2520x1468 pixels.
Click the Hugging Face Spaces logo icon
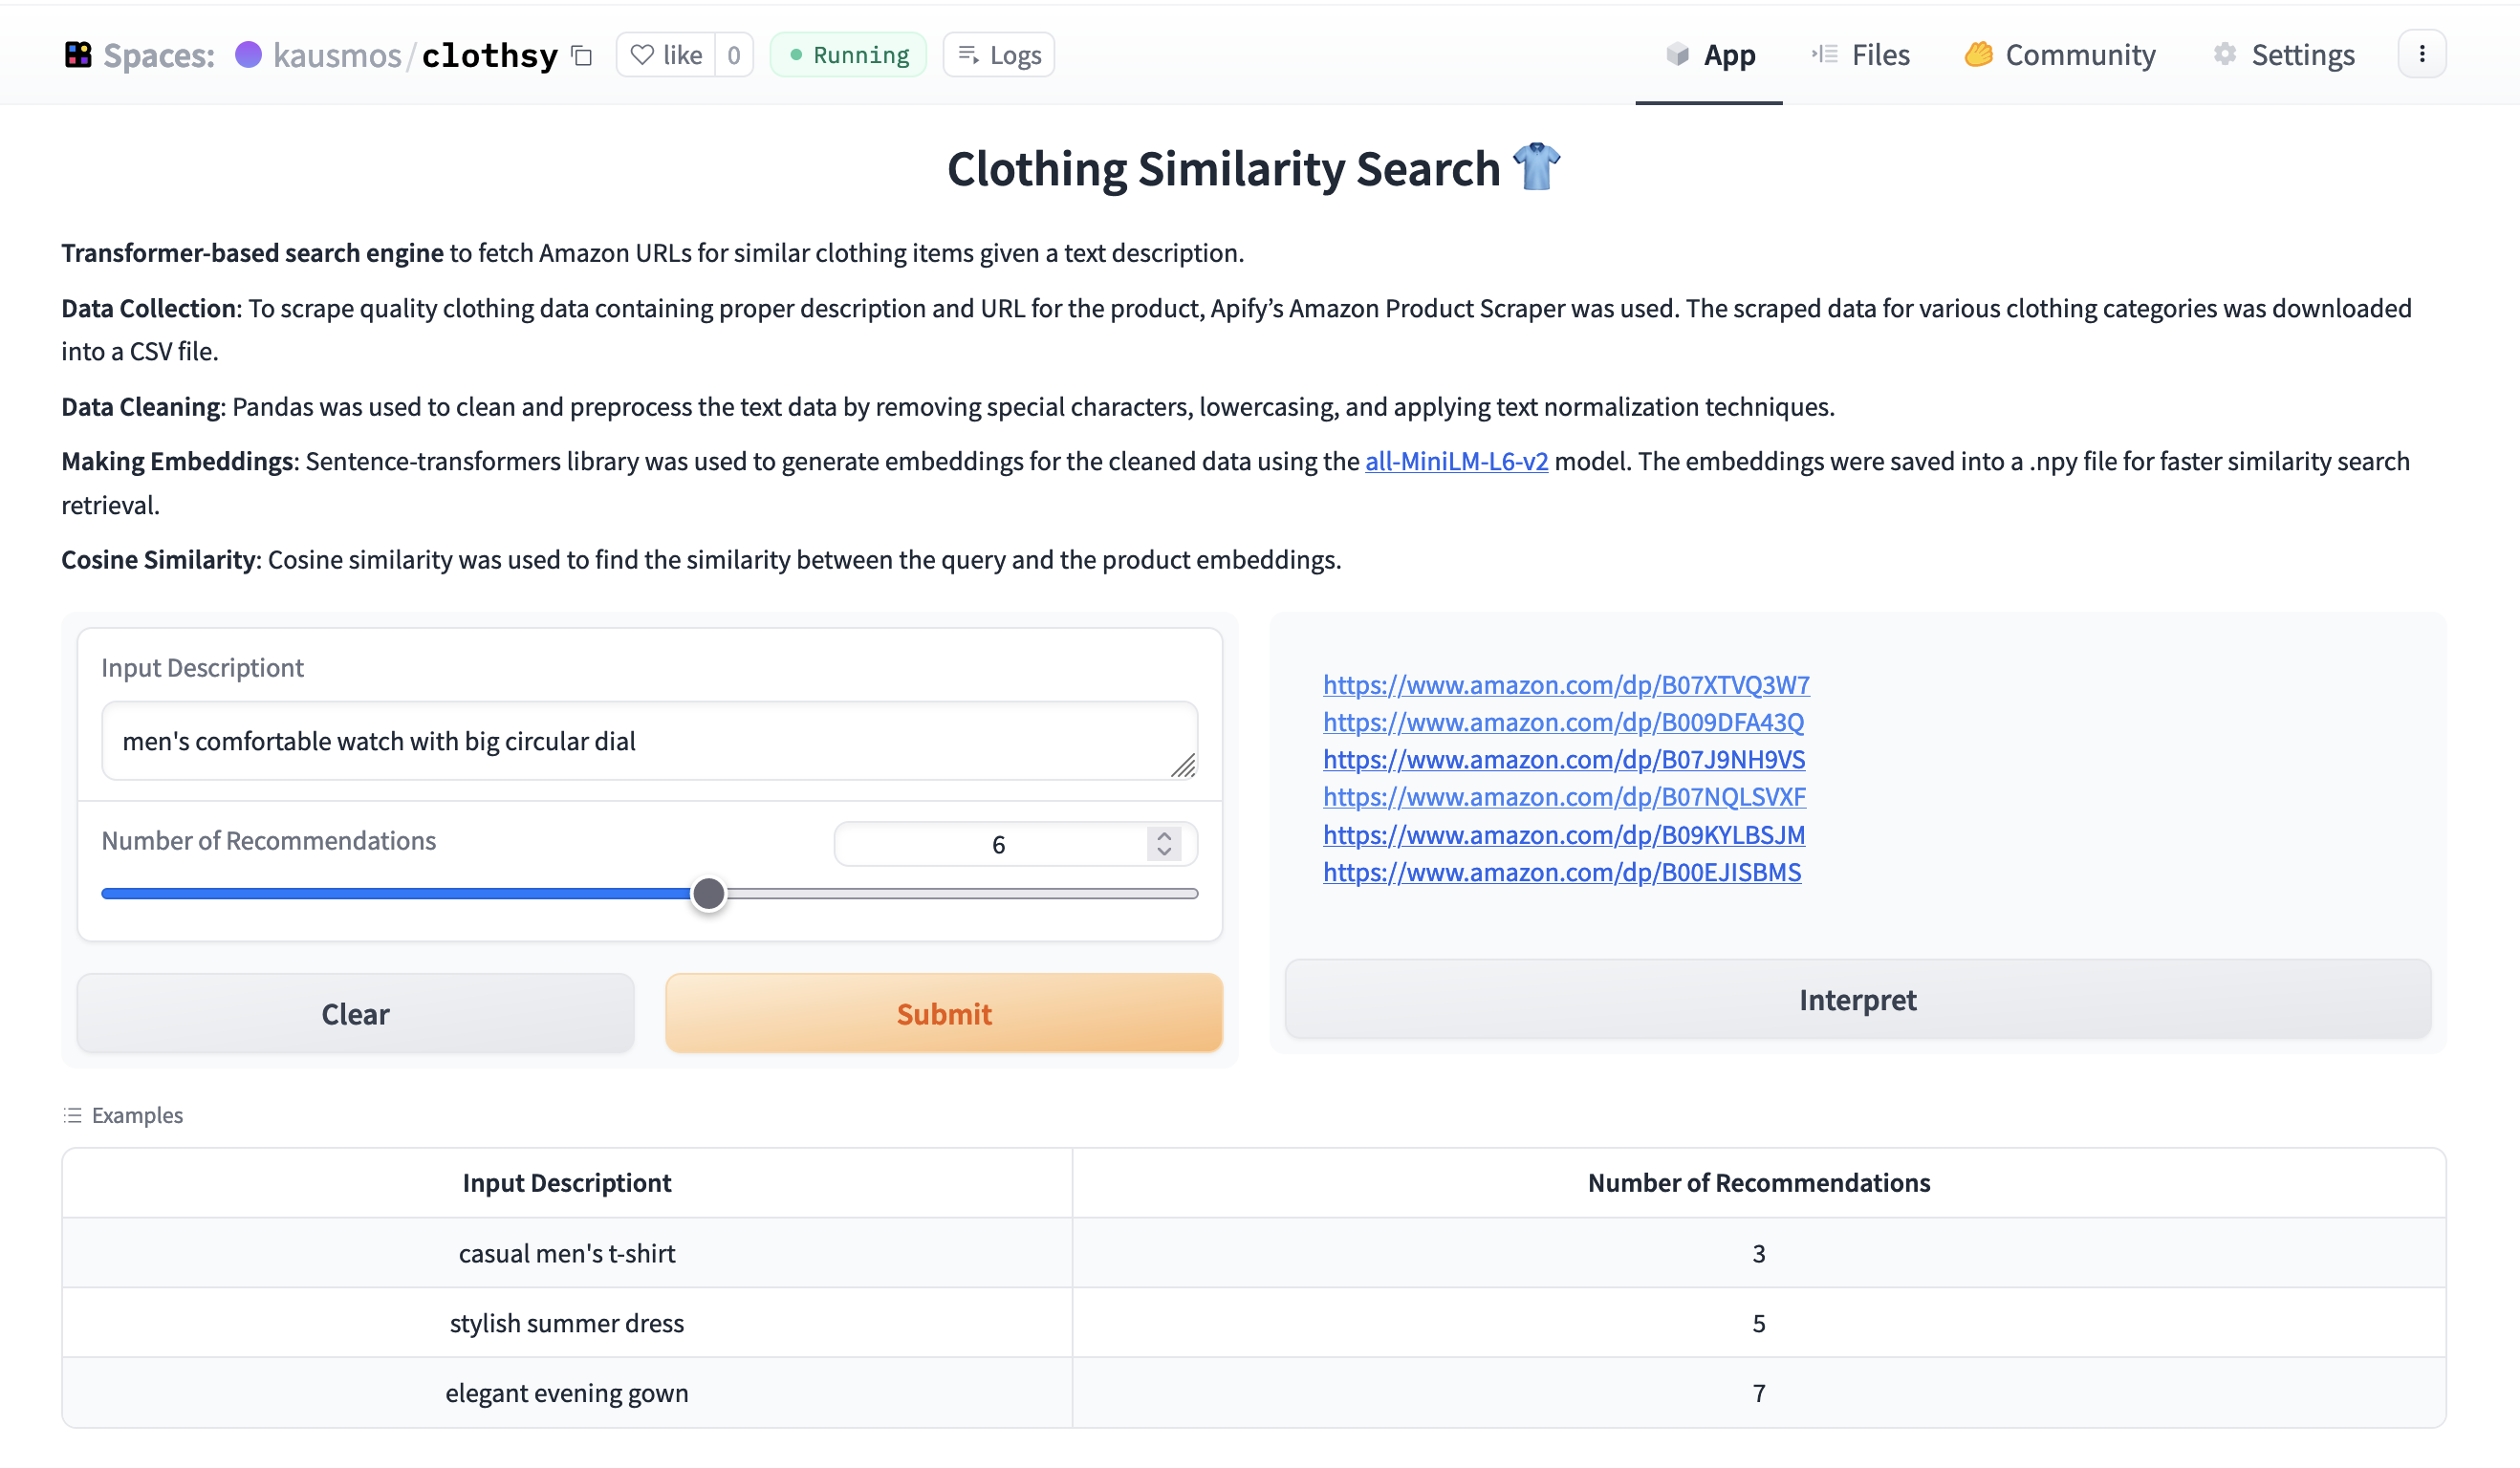point(78,55)
